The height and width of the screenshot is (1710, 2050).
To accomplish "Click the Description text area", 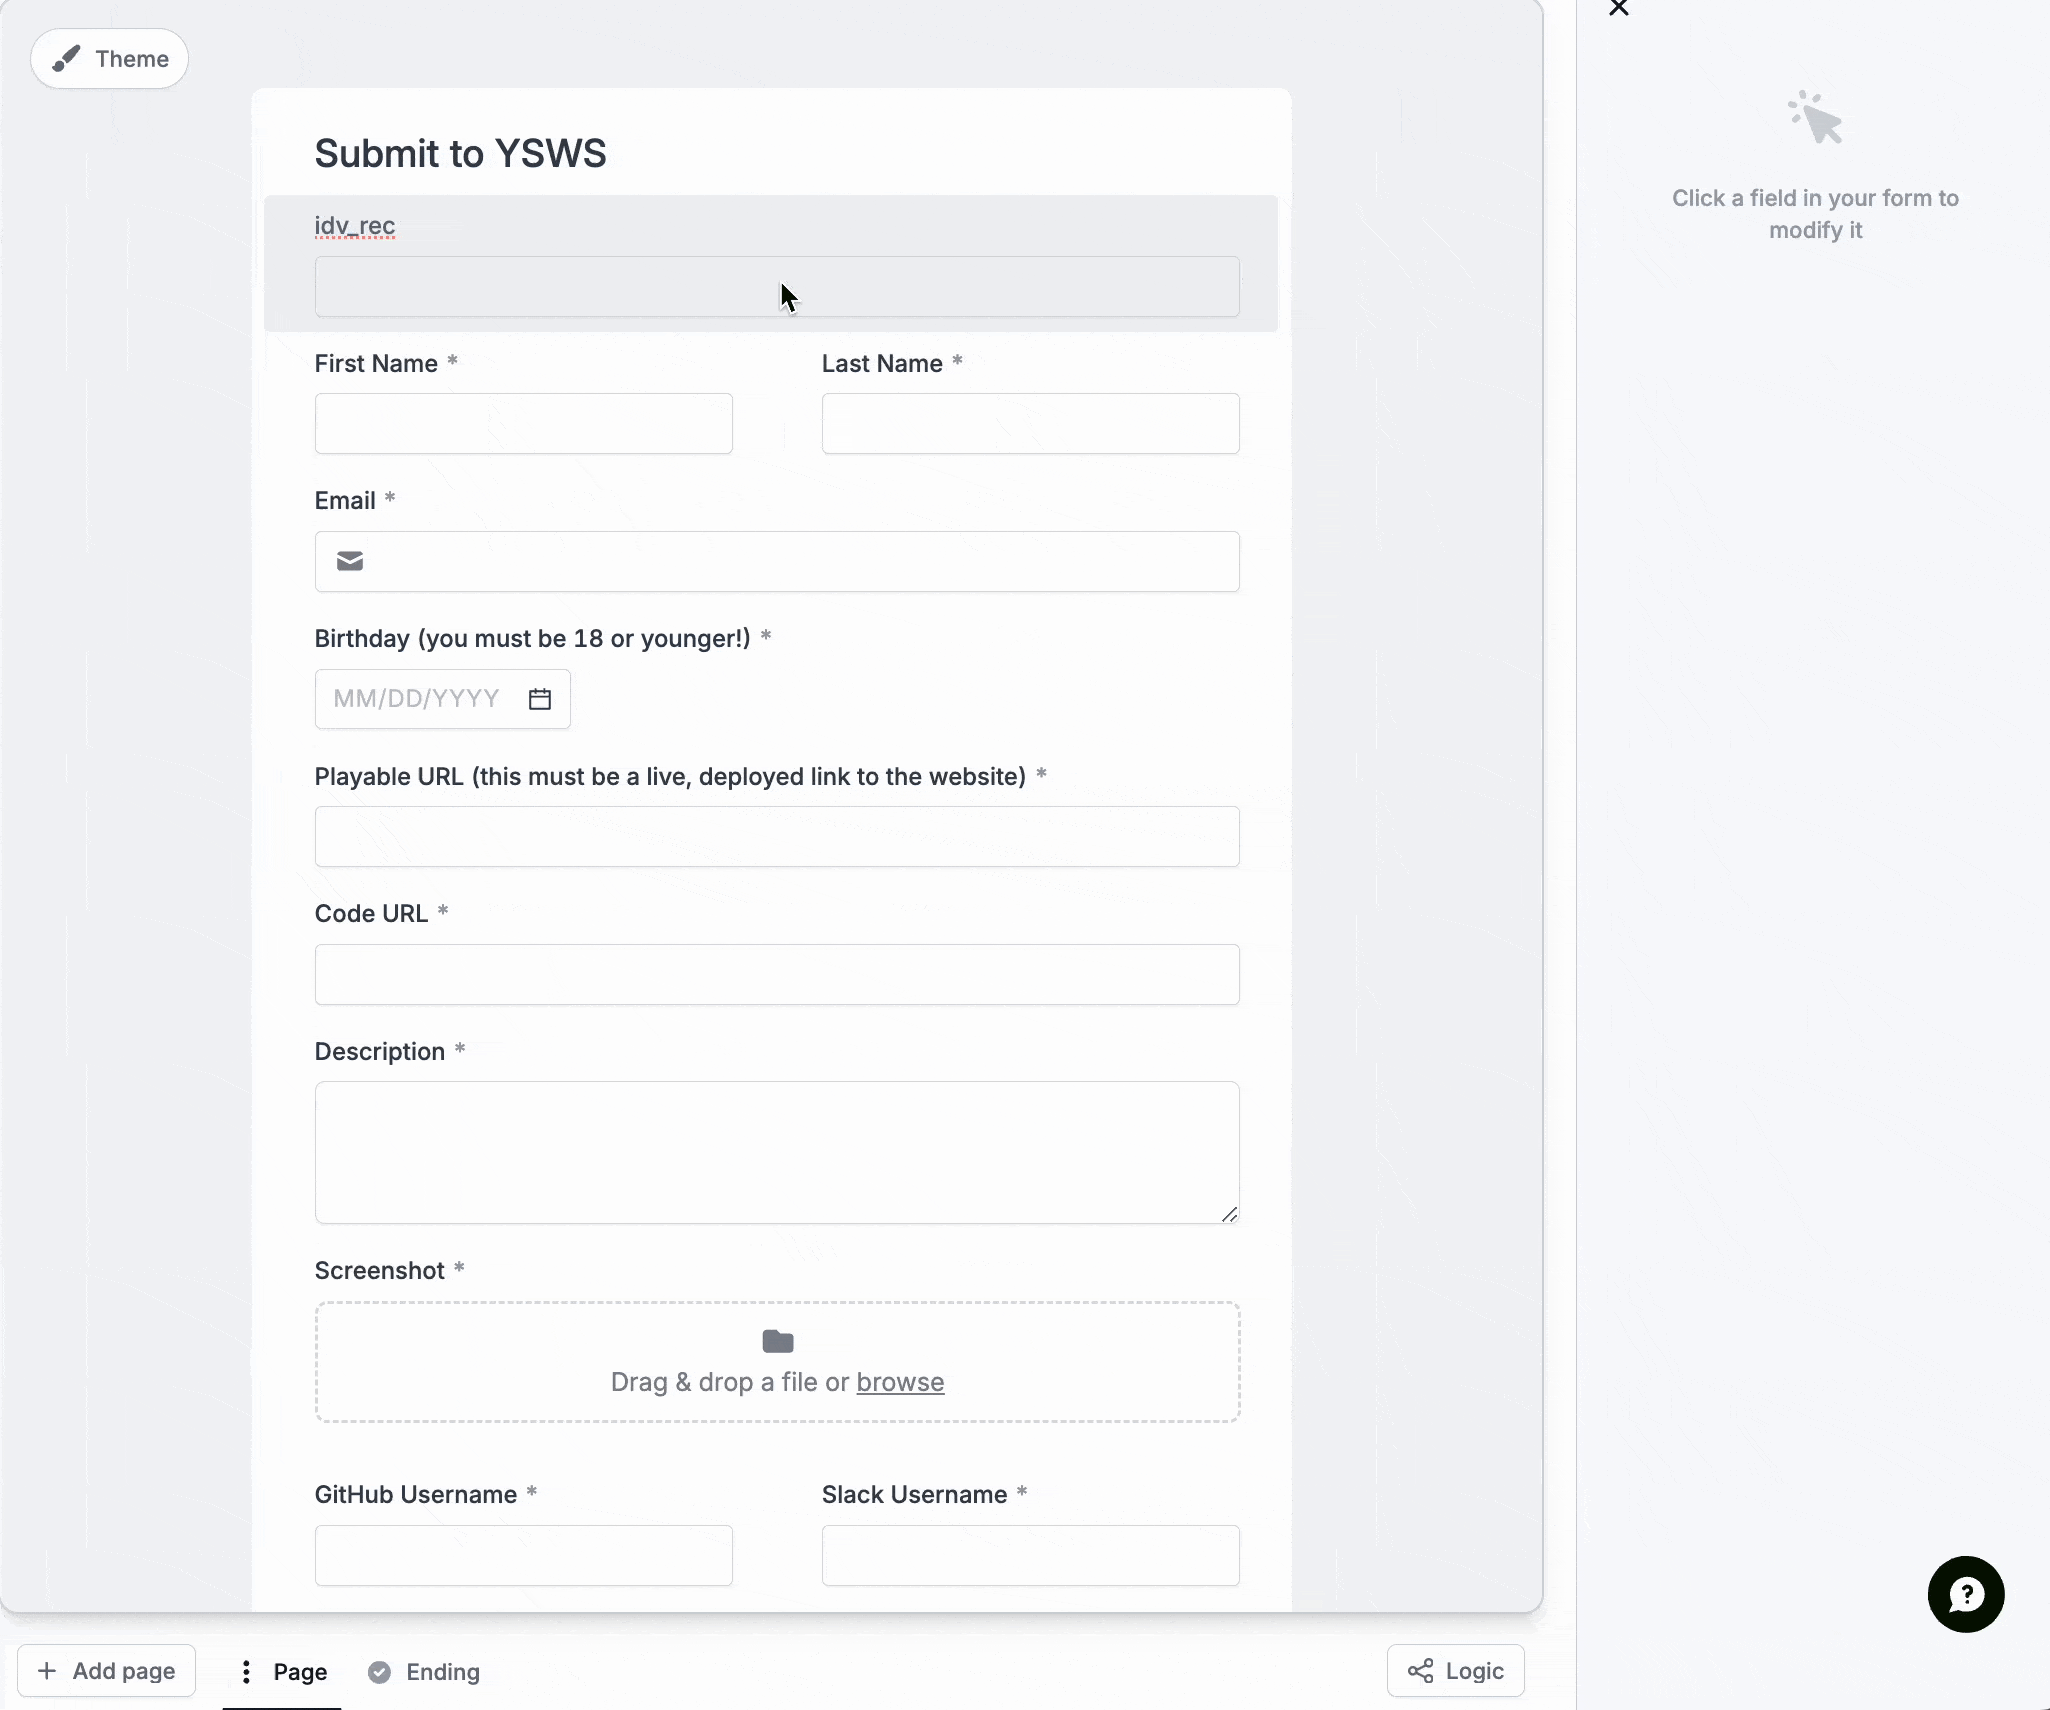I will 776,1151.
